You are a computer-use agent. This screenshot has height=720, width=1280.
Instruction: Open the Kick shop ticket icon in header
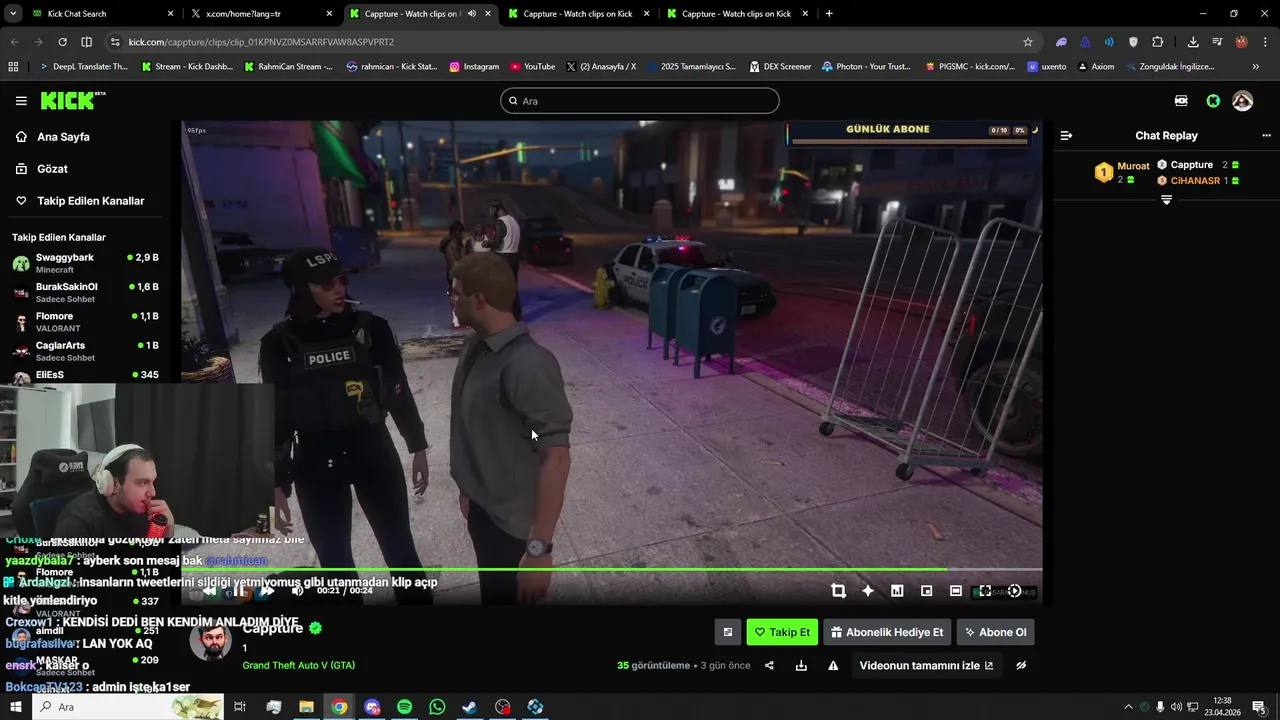coord(1181,101)
